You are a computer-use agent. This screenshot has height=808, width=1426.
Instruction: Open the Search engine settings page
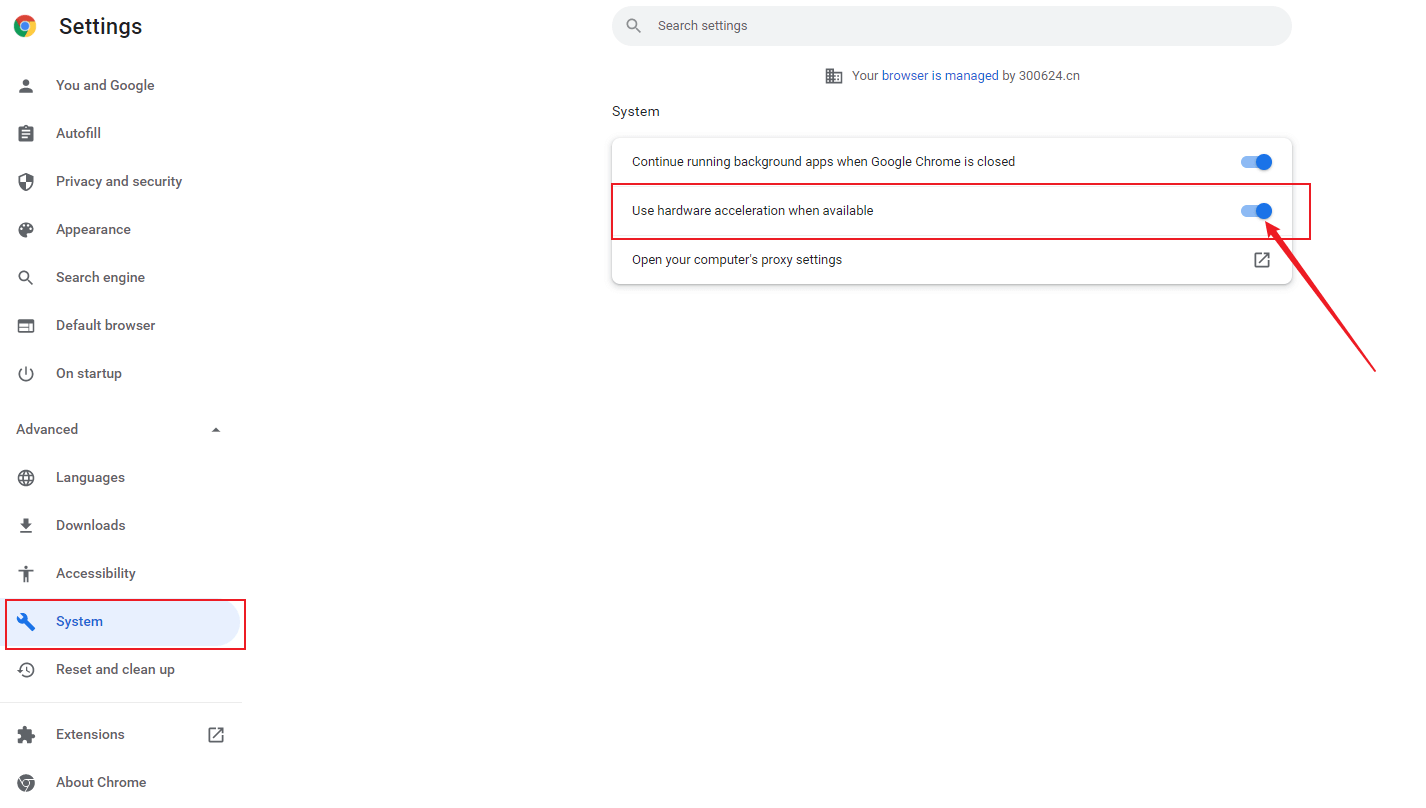[x=100, y=278]
